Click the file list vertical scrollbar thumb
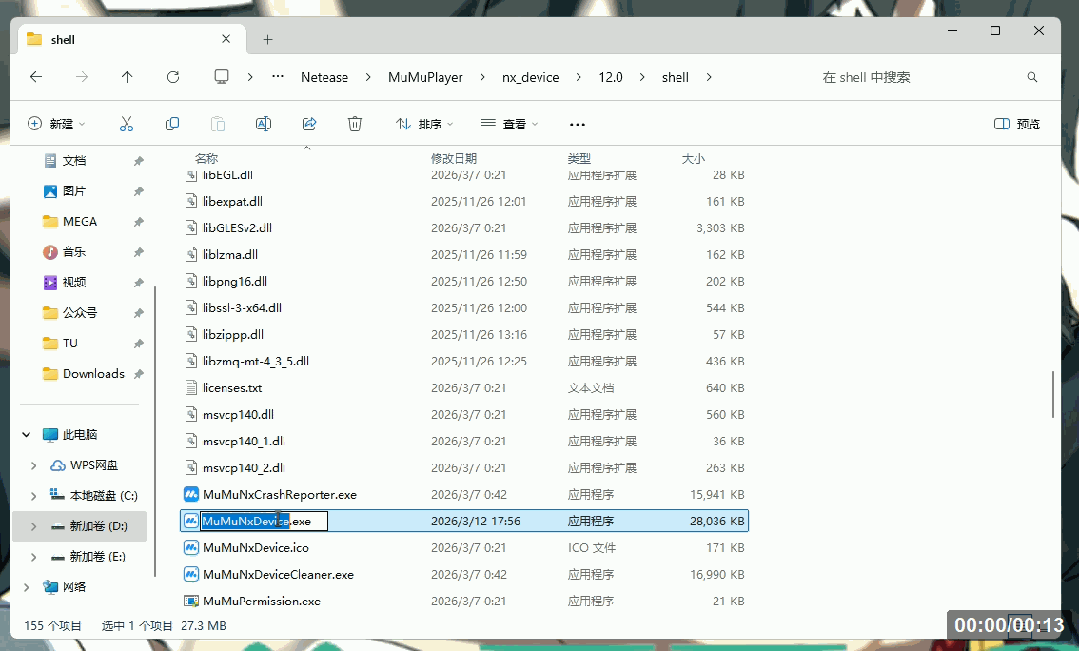This screenshot has height=651, width=1079. click(x=1052, y=394)
